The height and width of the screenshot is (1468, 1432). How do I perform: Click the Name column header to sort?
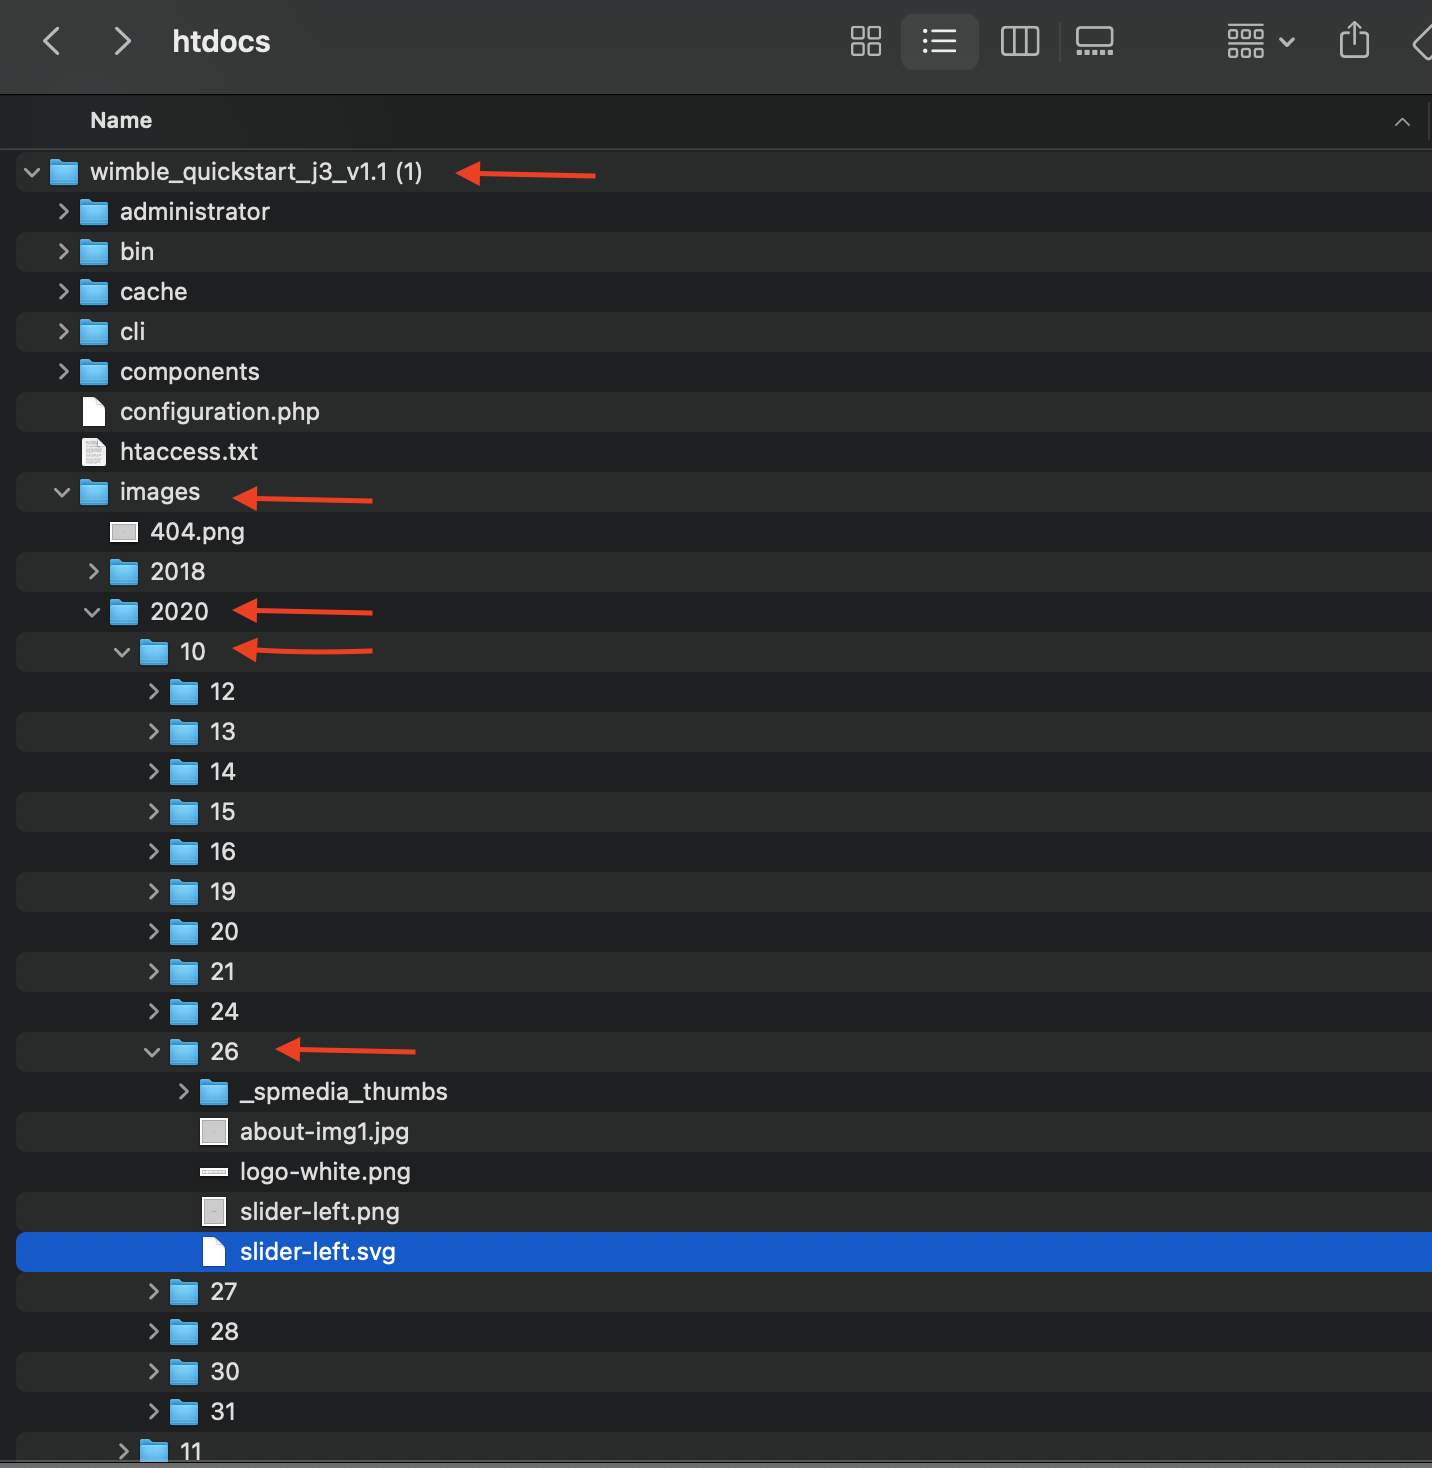(x=120, y=120)
